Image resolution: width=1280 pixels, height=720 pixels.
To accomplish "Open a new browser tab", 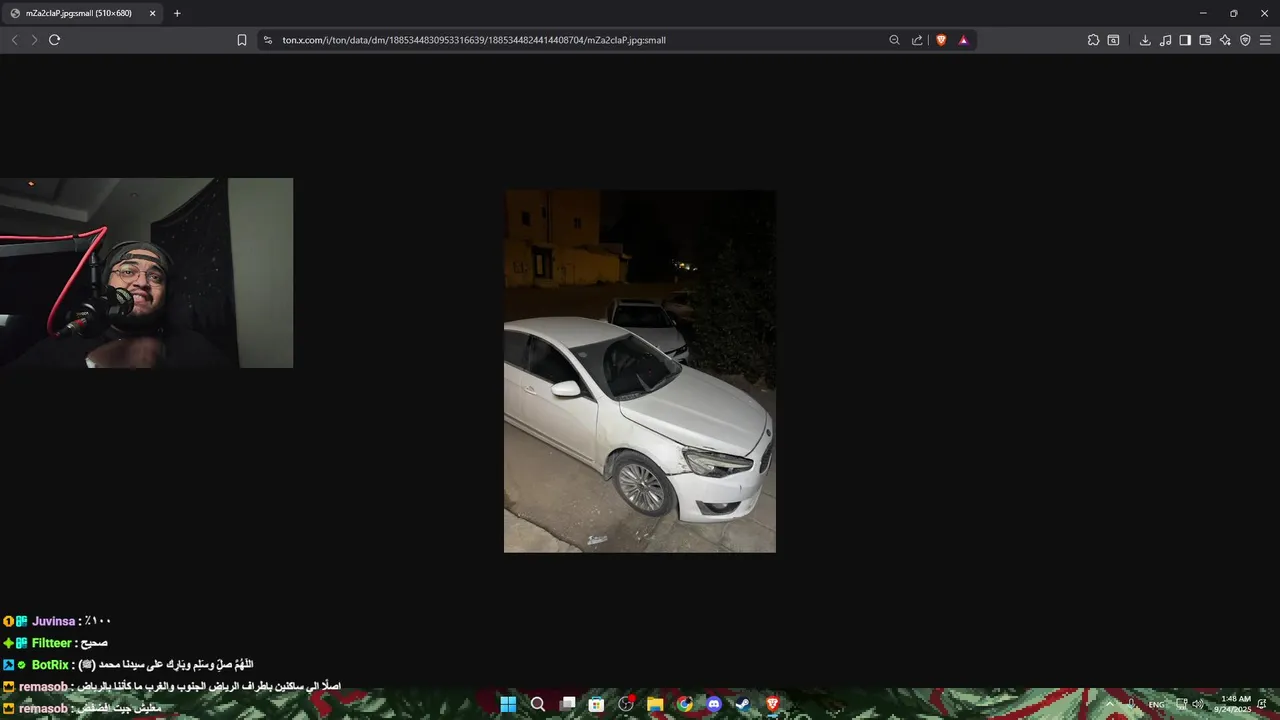I will point(177,13).
